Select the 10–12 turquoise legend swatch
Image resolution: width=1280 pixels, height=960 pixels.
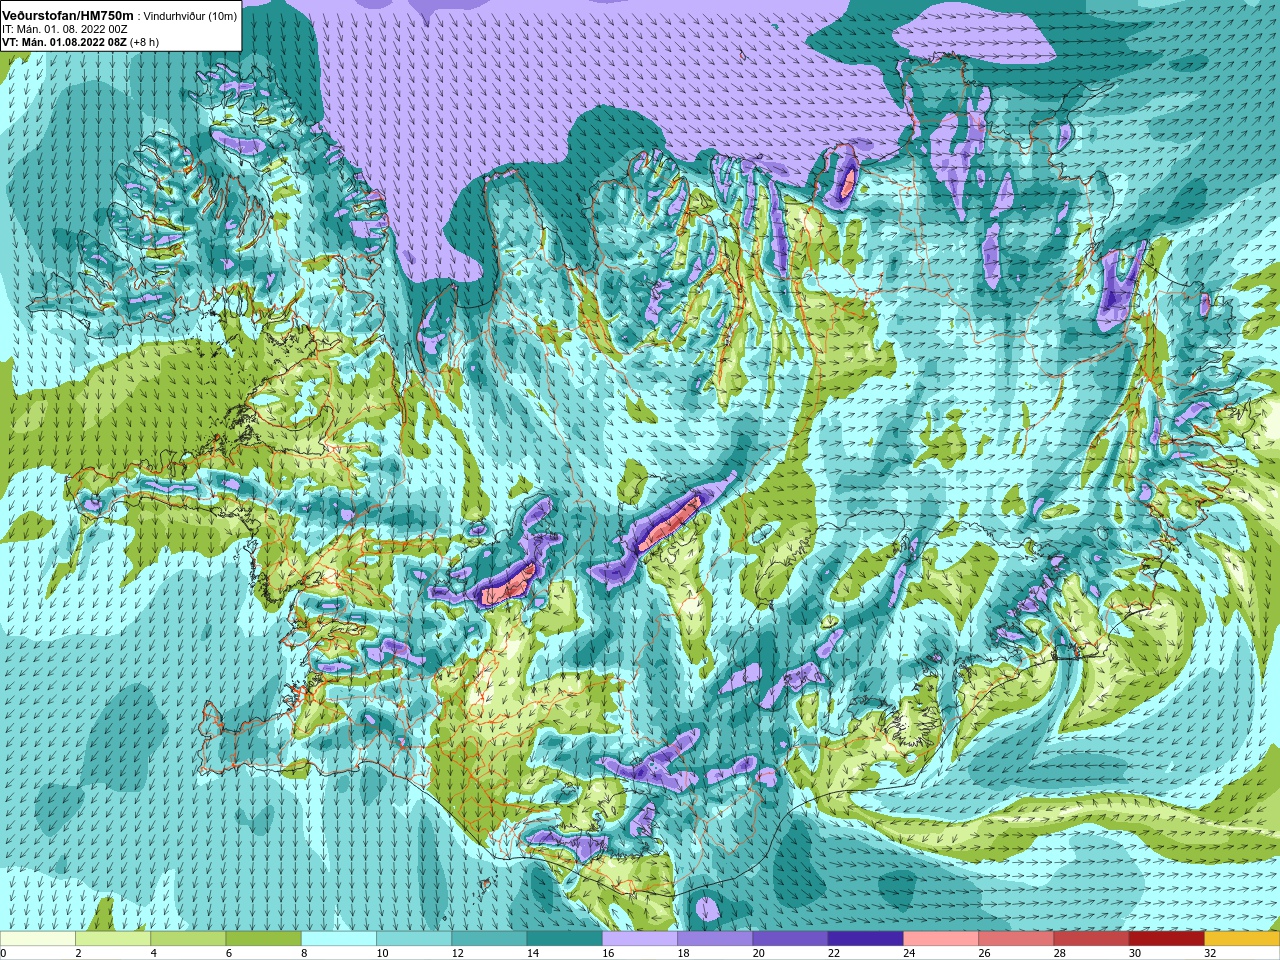coord(414,939)
